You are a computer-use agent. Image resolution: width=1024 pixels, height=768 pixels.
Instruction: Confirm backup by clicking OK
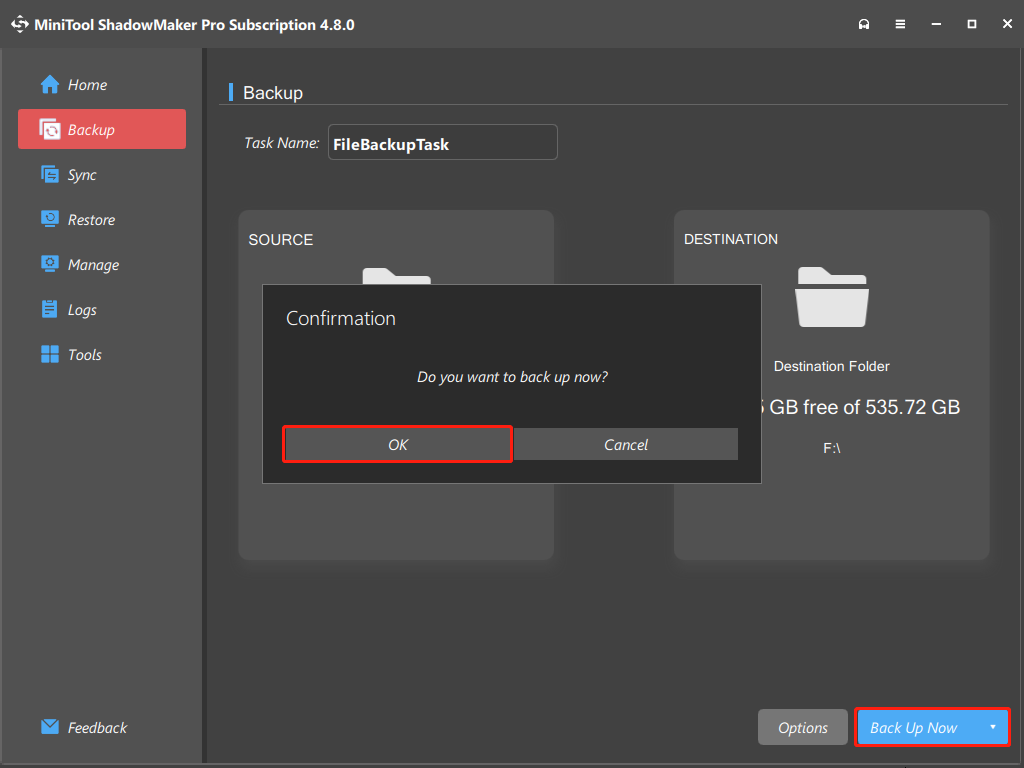[x=397, y=444]
